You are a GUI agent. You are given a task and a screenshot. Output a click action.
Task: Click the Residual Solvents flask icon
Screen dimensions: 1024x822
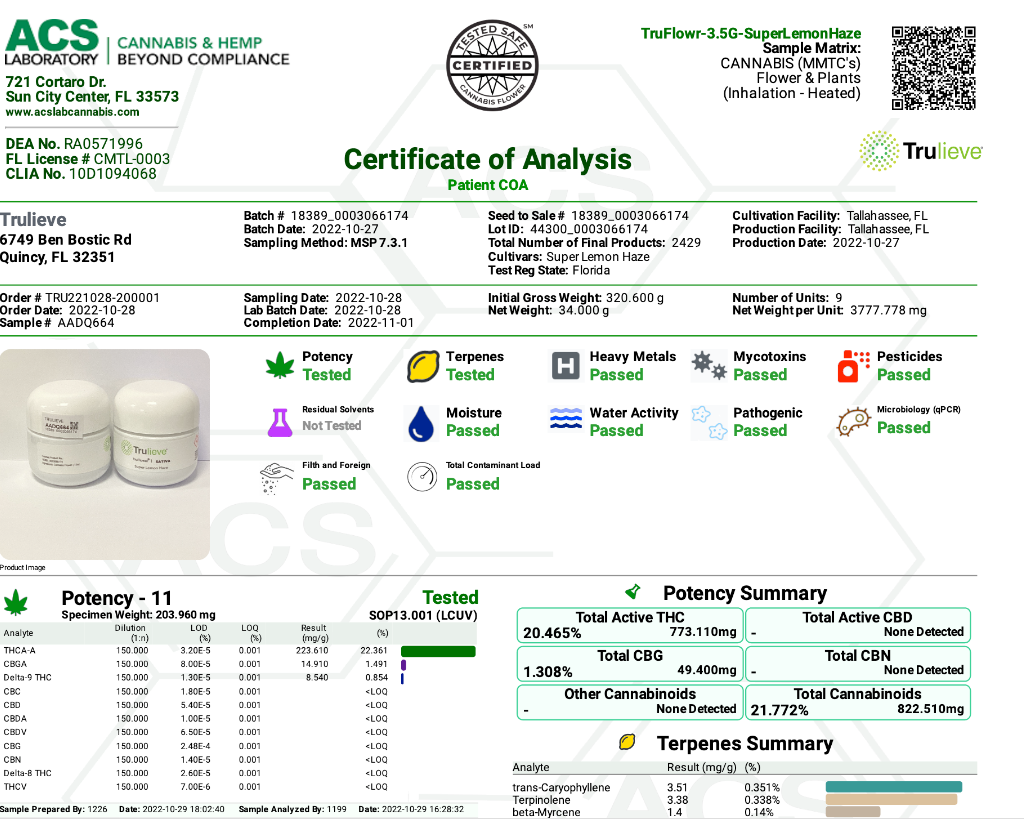click(280, 422)
